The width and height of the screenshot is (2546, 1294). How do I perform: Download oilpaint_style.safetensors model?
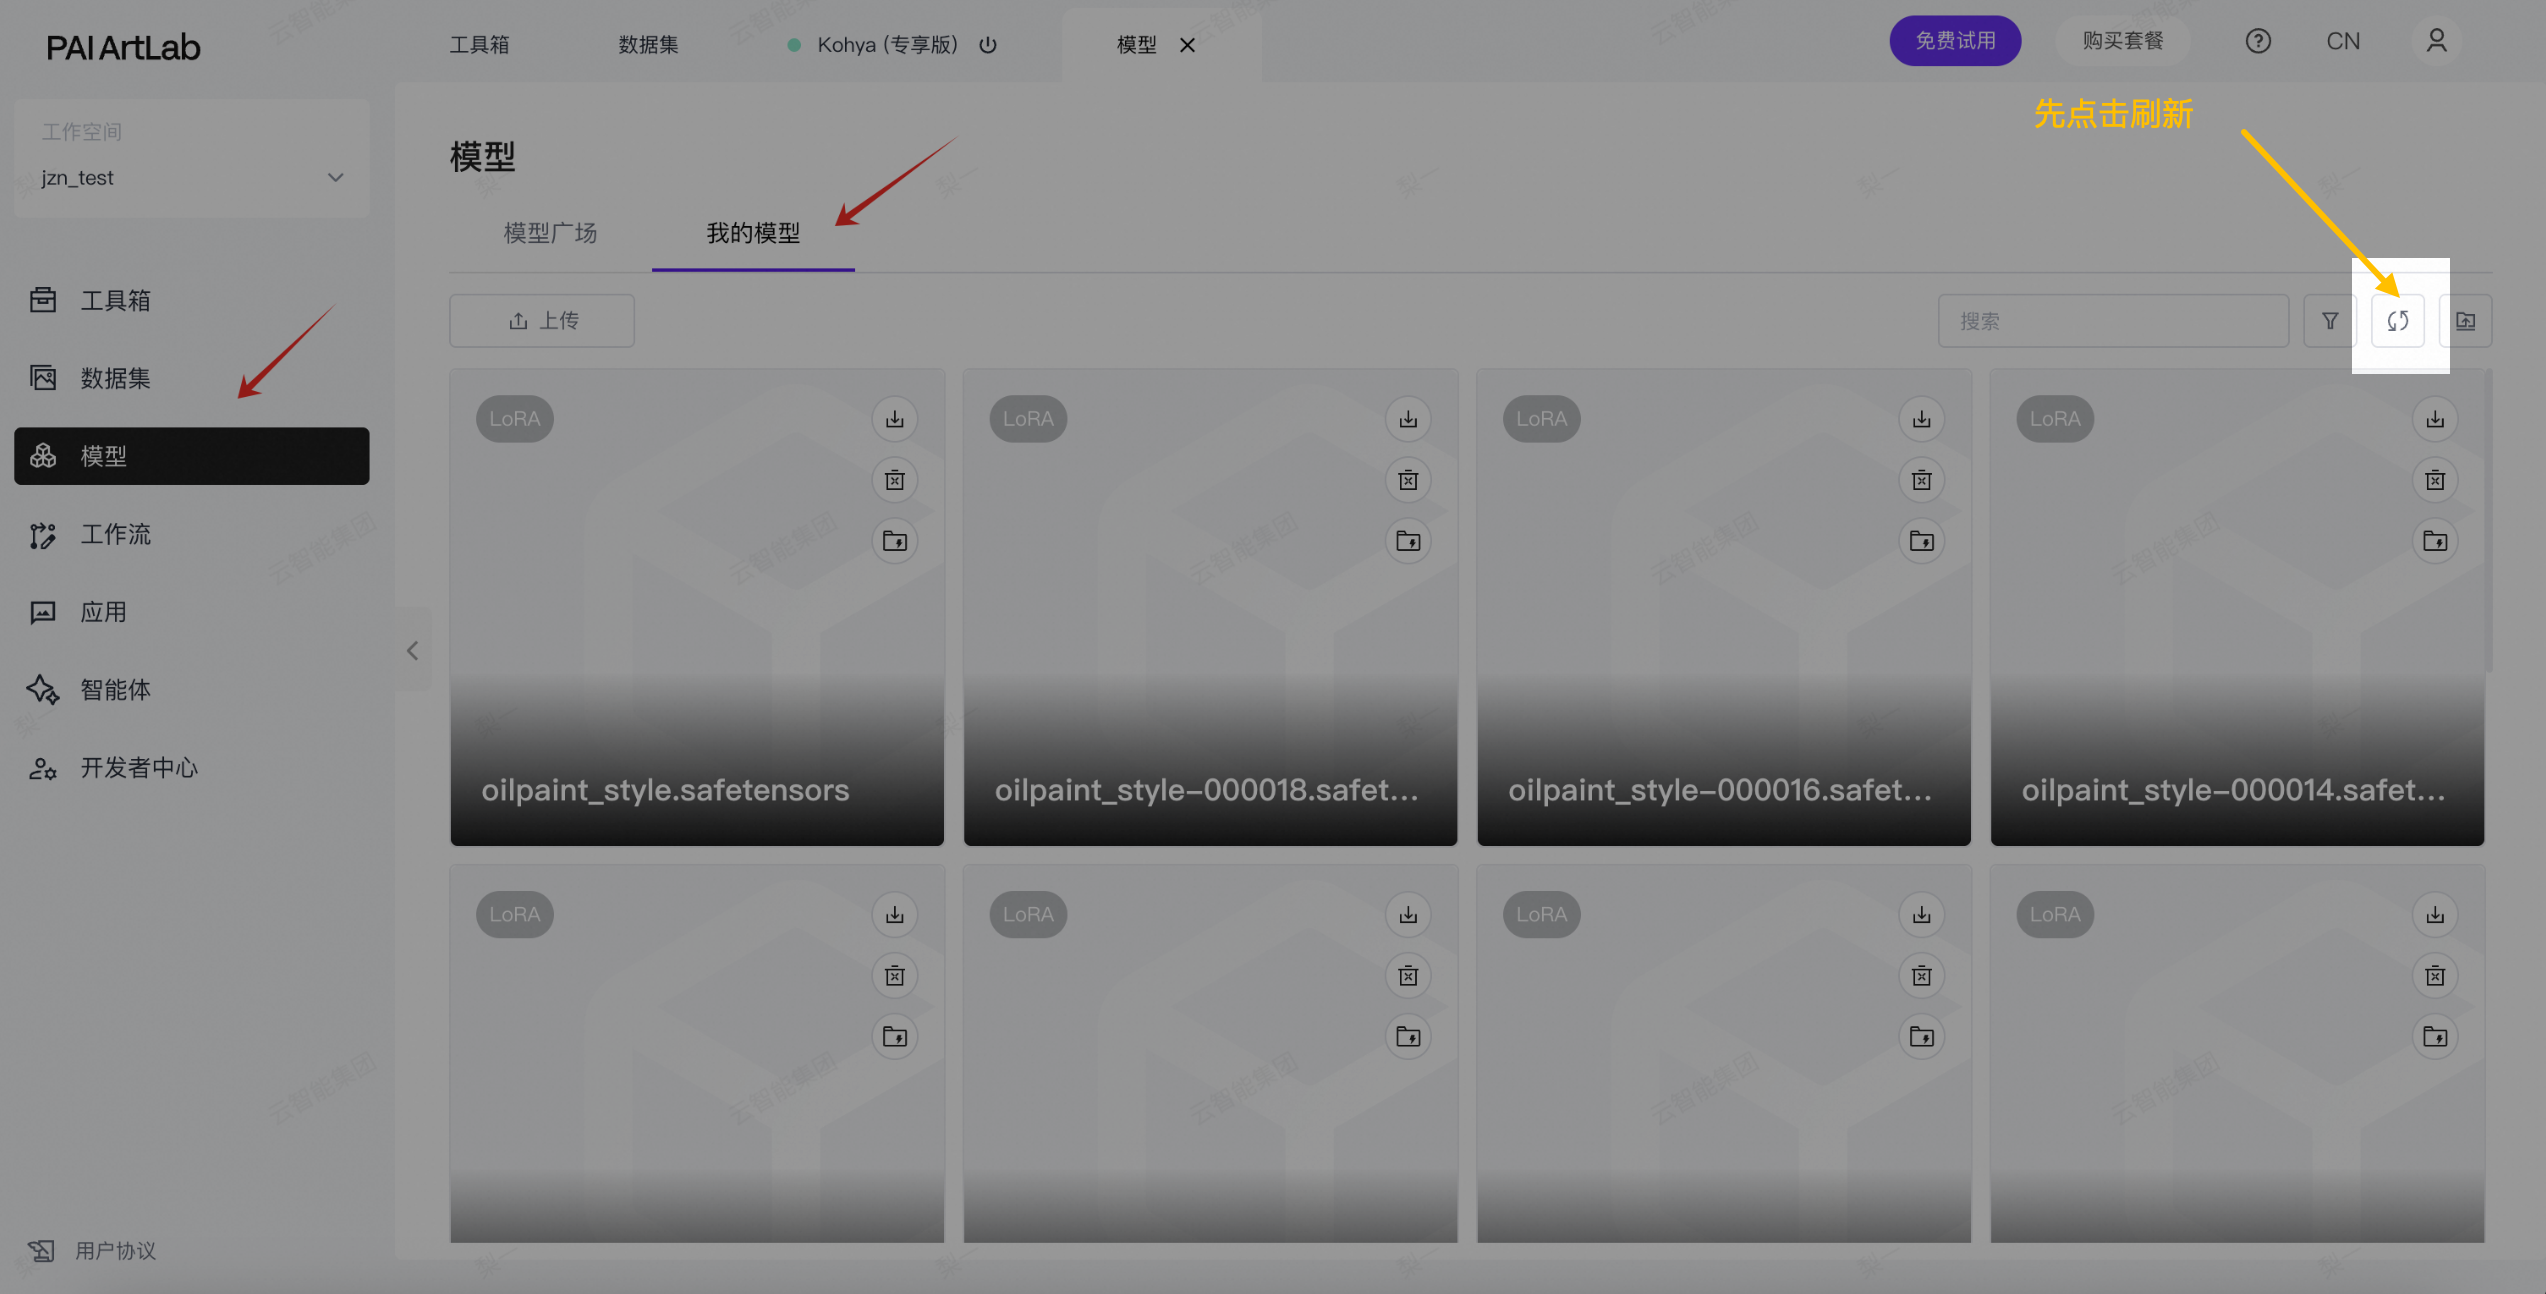[x=894, y=419]
